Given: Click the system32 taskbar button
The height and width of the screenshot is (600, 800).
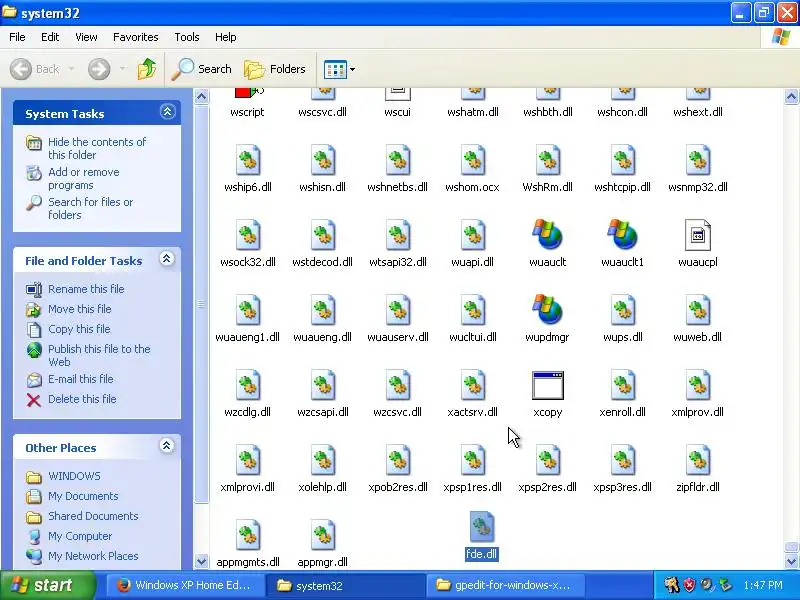Looking at the screenshot, I should [x=345, y=585].
